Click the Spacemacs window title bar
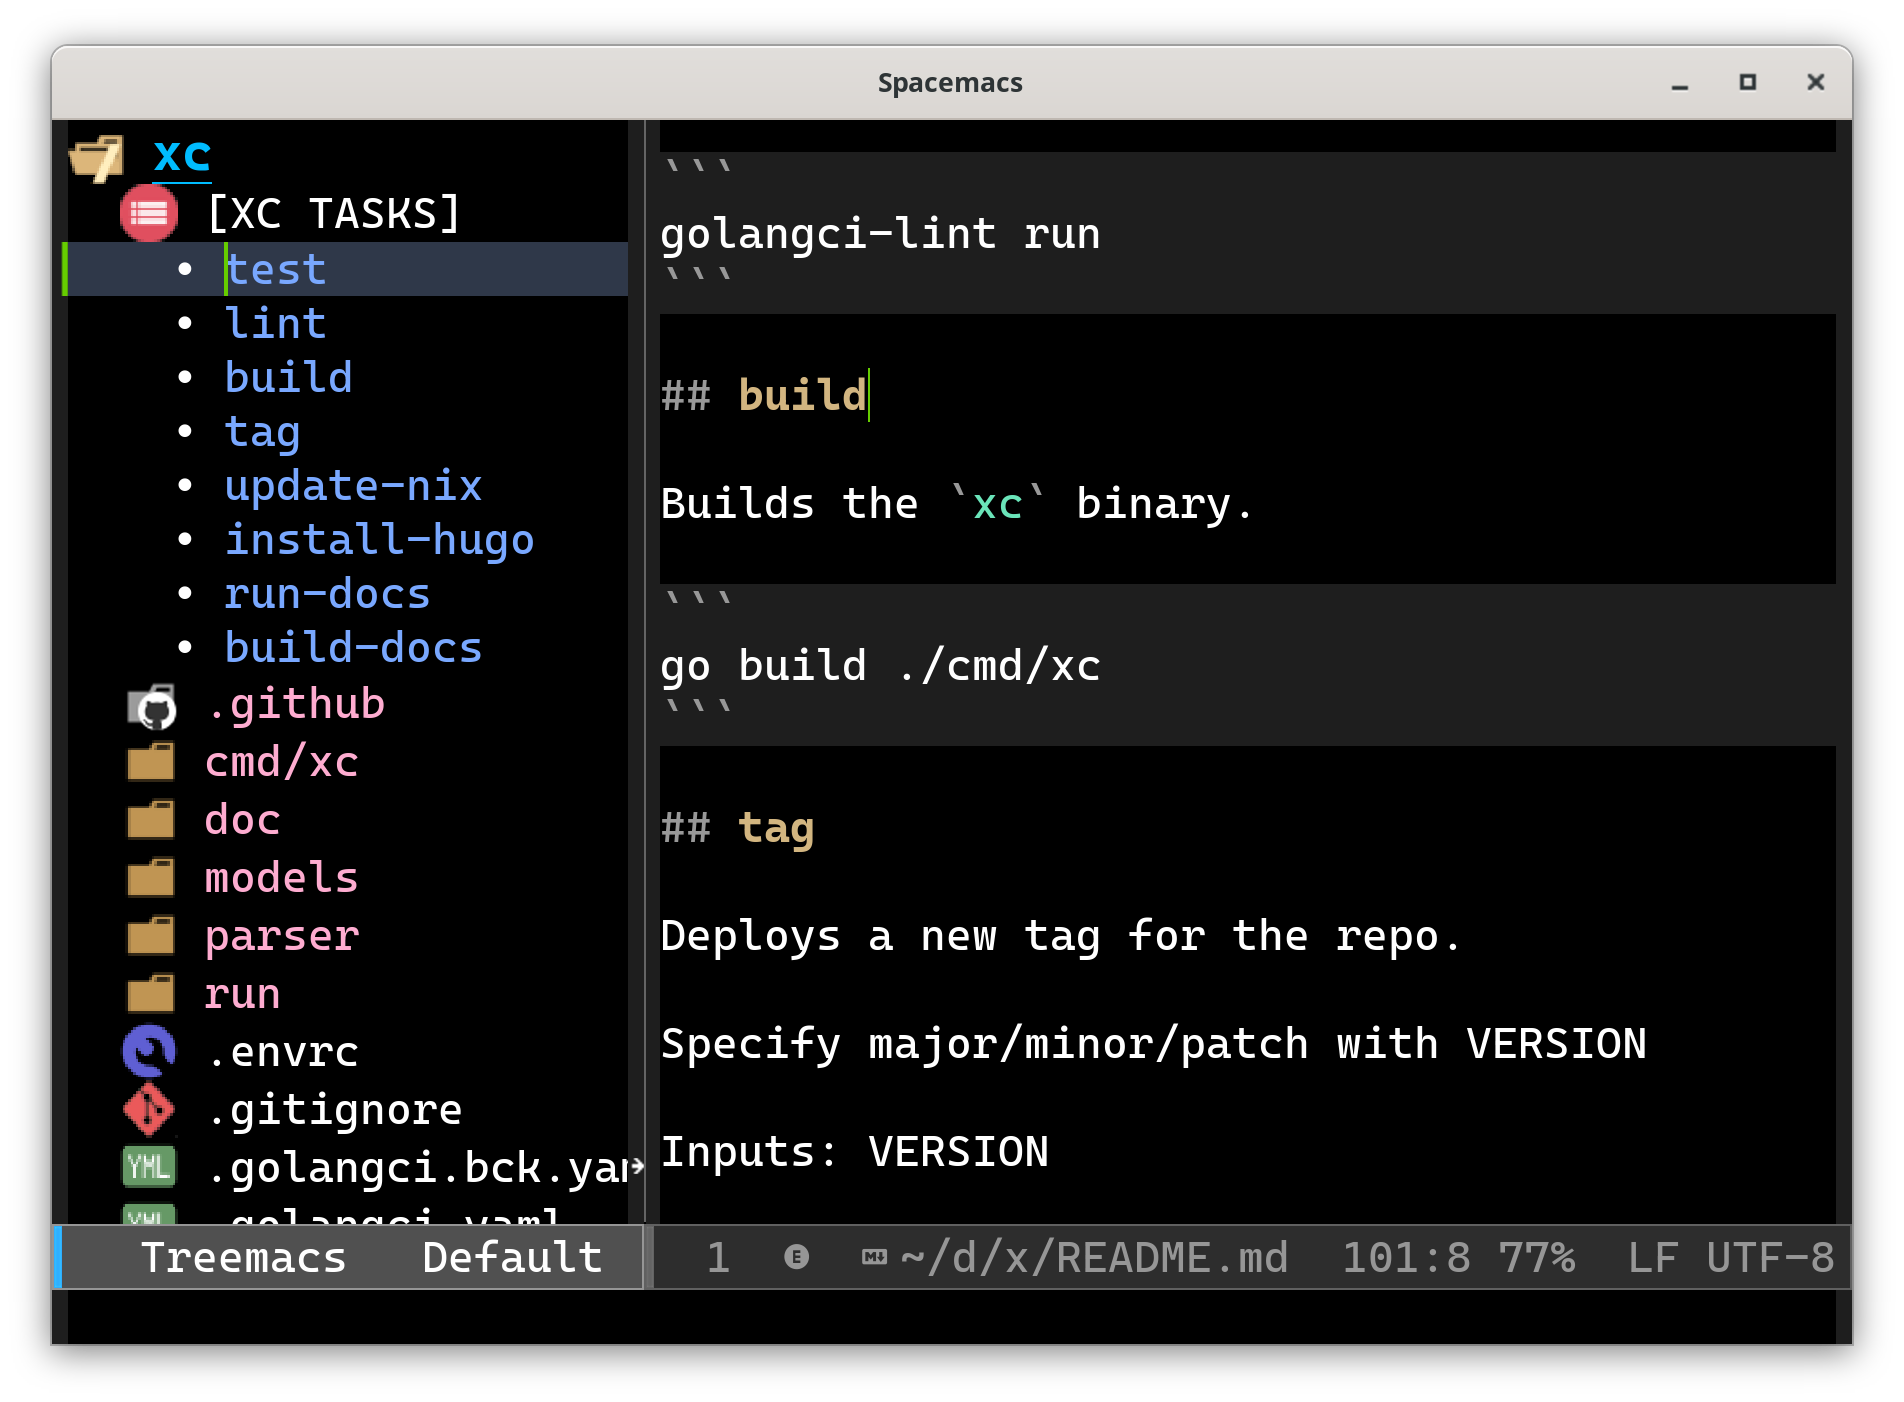This screenshot has height=1402, width=1904. (x=950, y=83)
